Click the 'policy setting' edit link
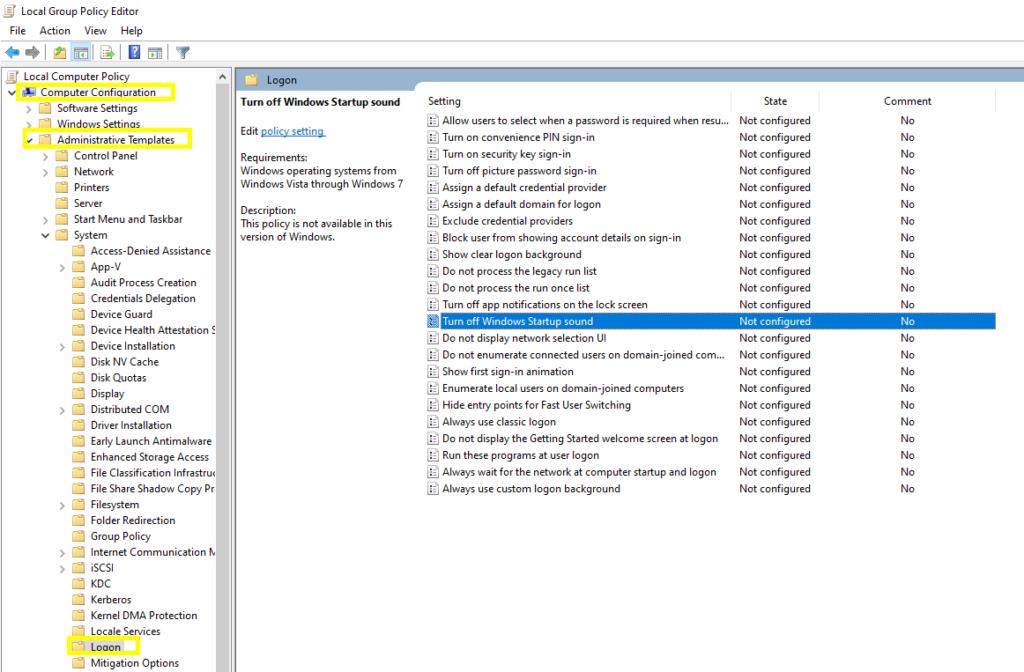Image resolution: width=1024 pixels, height=672 pixels. (x=292, y=131)
